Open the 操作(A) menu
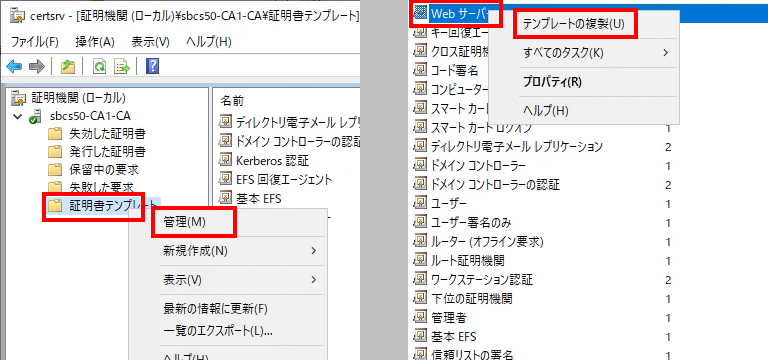The height and width of the screenshot is (360, 768). 95,42
